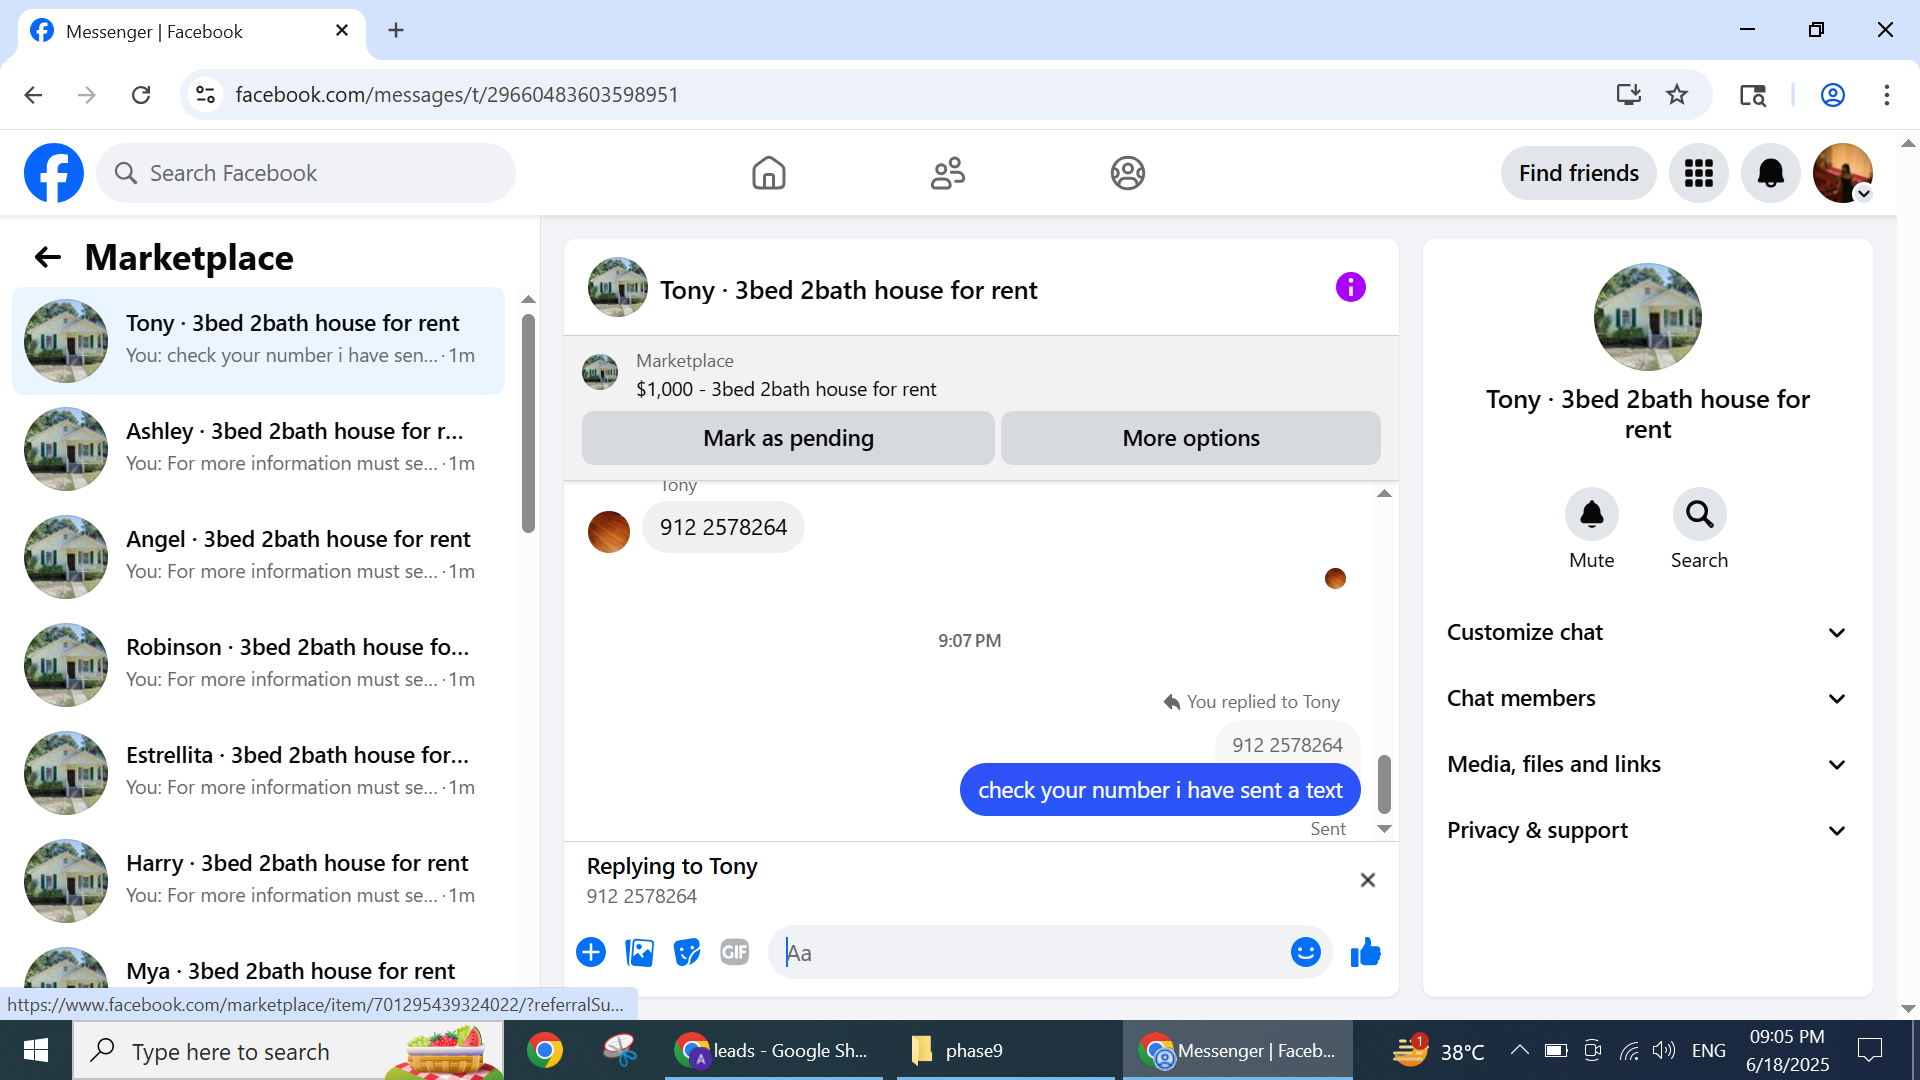Open the $1,000 3bed 2bath listing link
1920x1080 pixels.
coord(786,389)
